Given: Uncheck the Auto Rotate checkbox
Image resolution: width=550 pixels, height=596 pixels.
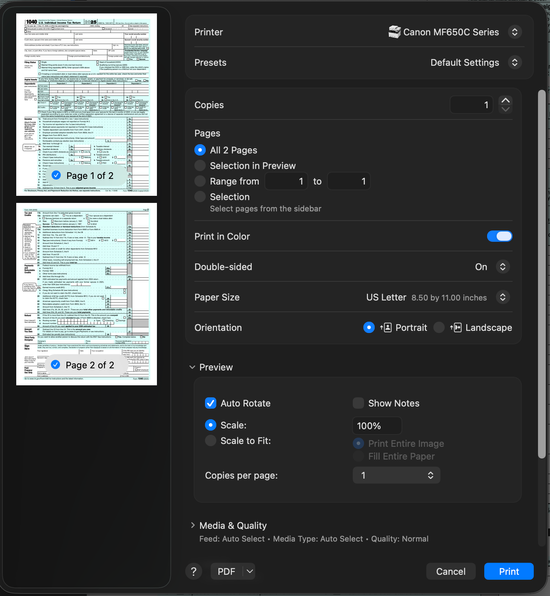Looking at the screenshot, I should 211,403.
